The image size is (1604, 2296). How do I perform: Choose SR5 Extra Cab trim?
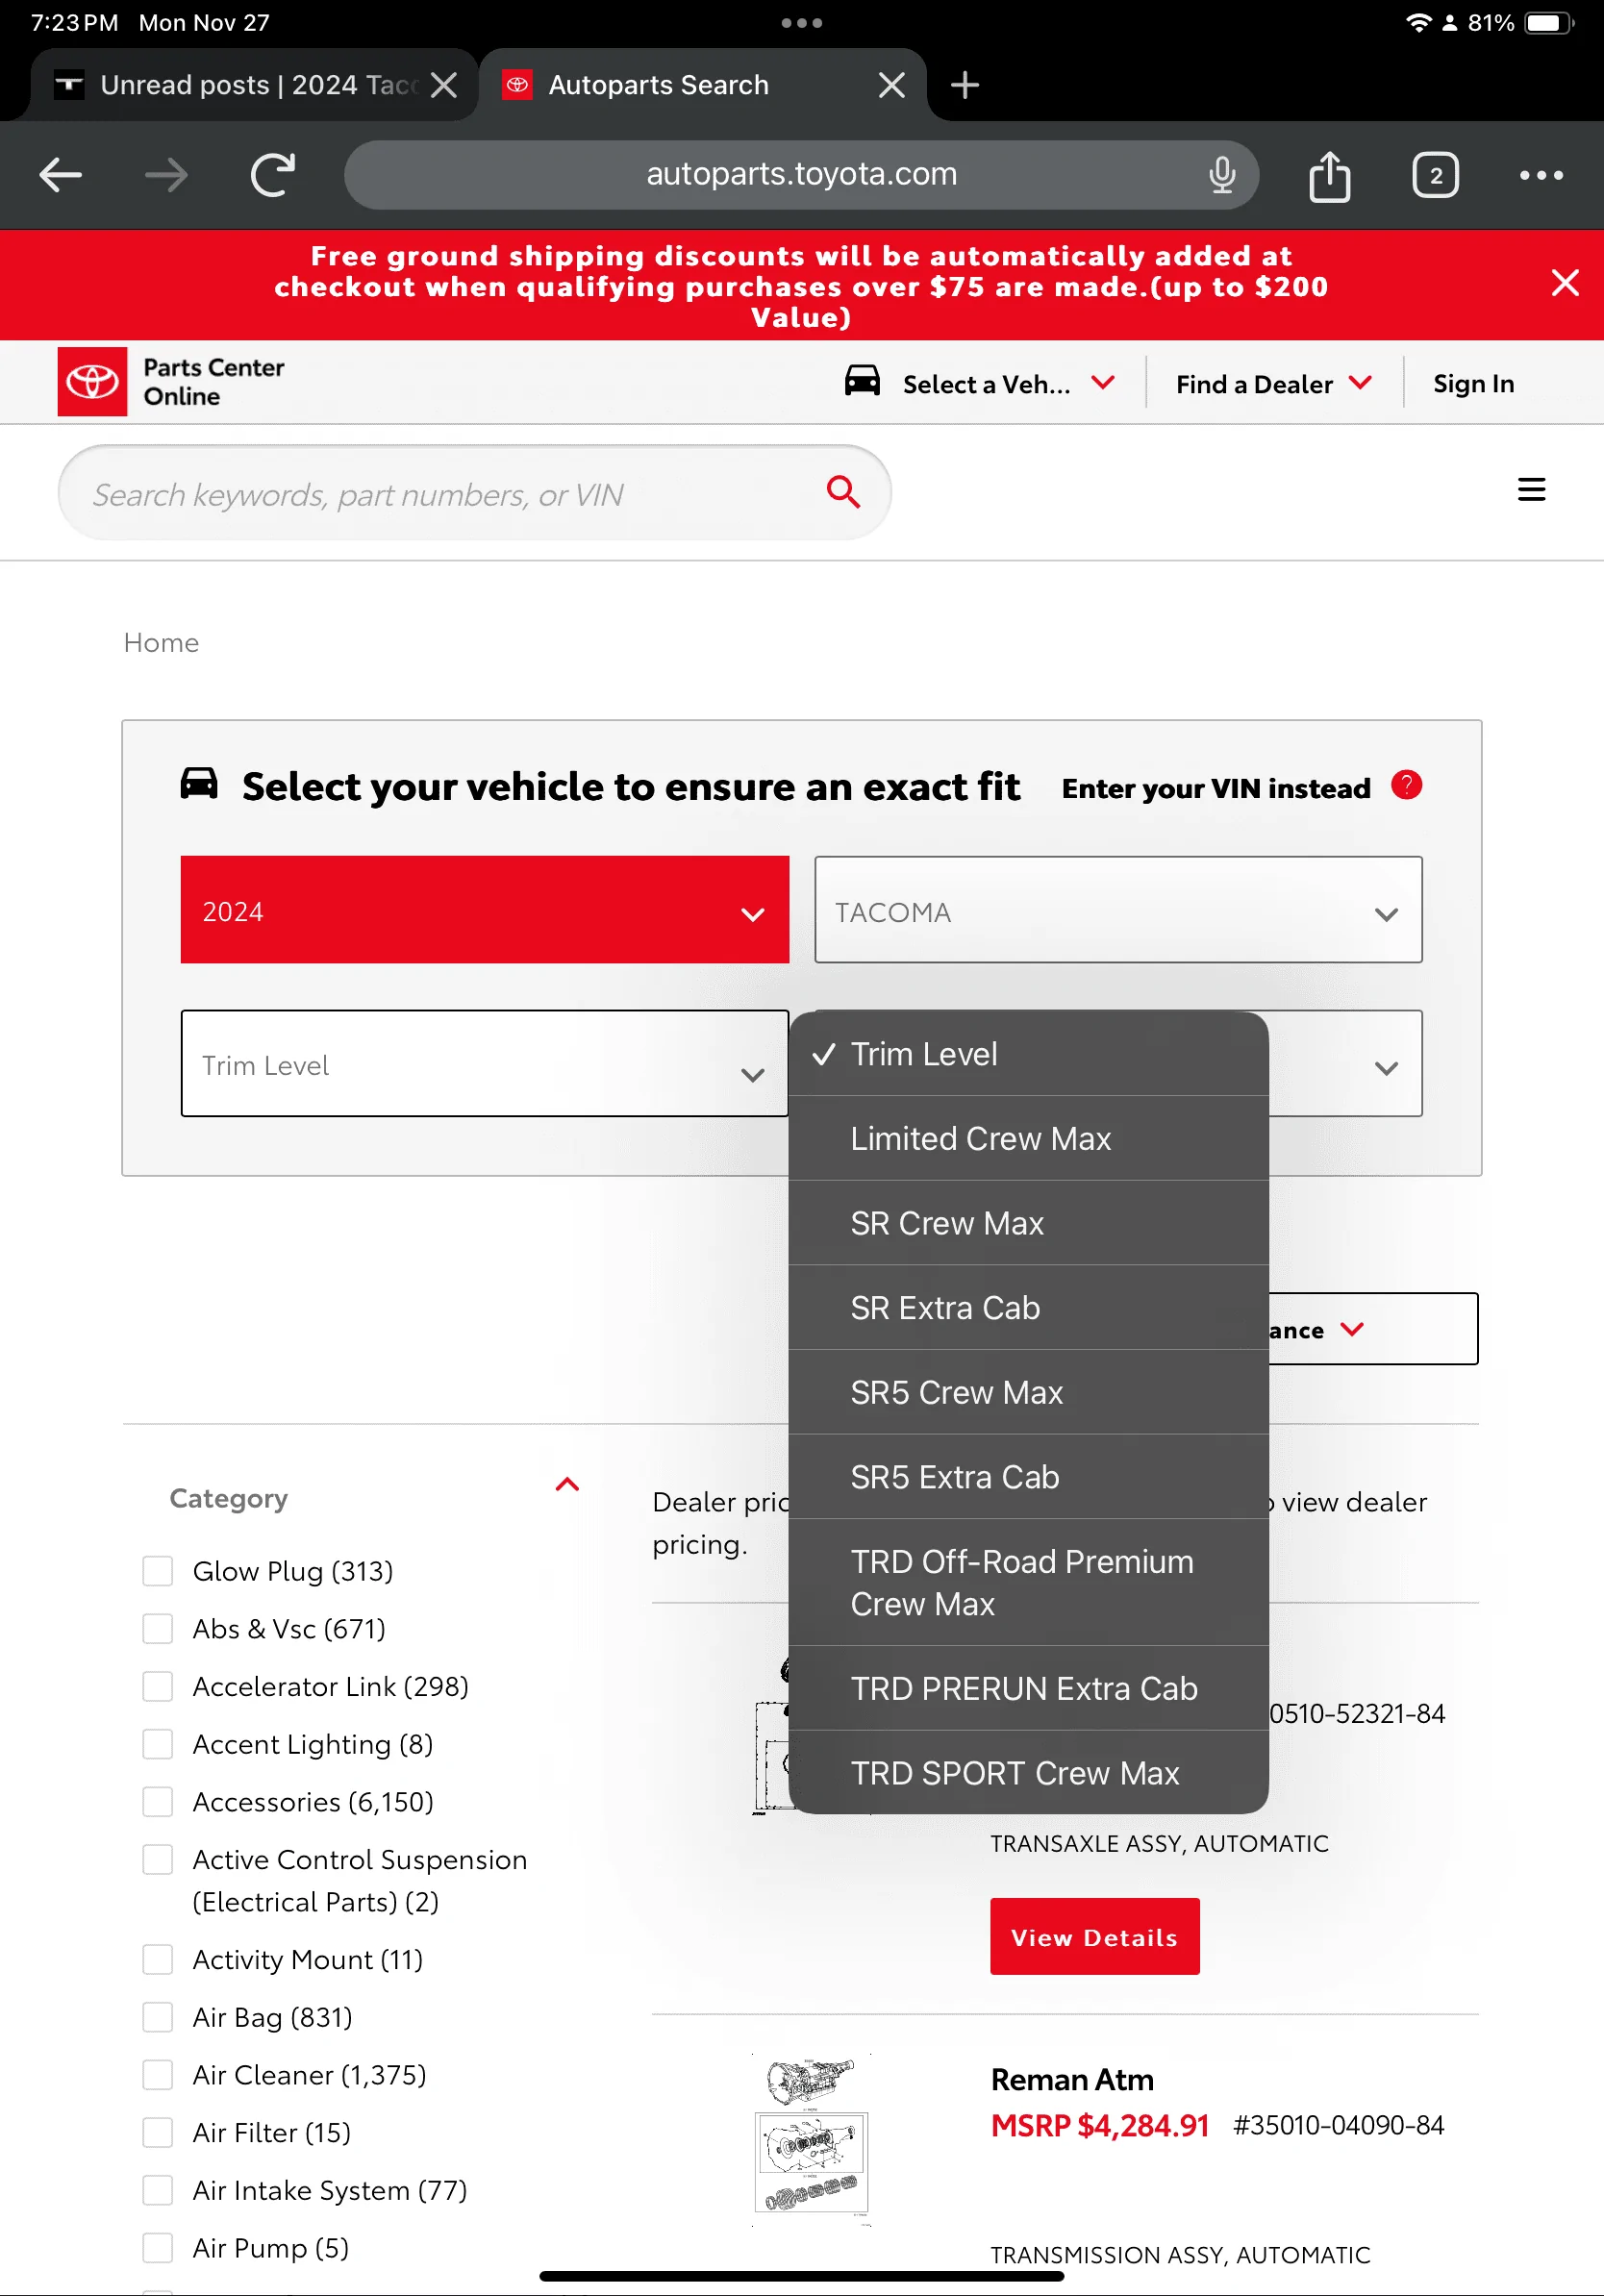1028,1477
